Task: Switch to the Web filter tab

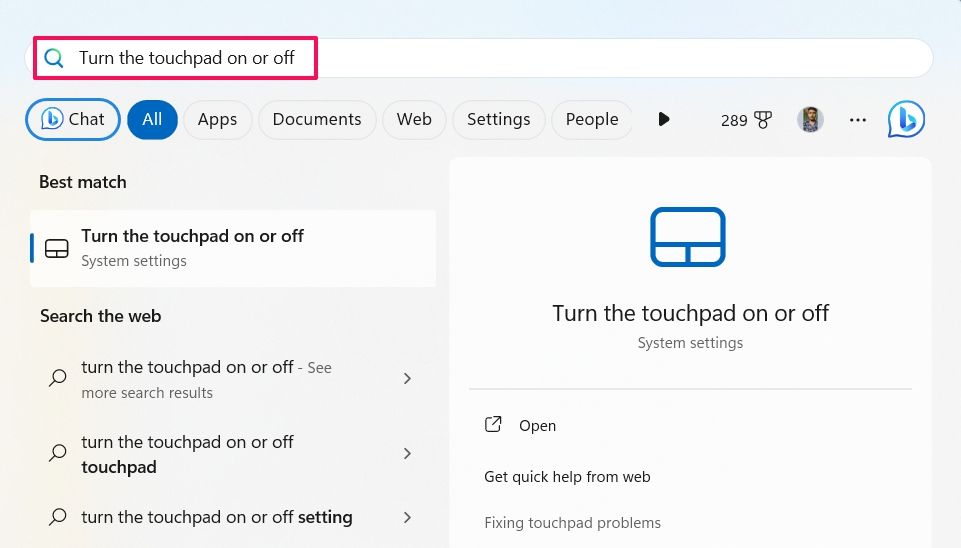Action: (x=414, y=119)
